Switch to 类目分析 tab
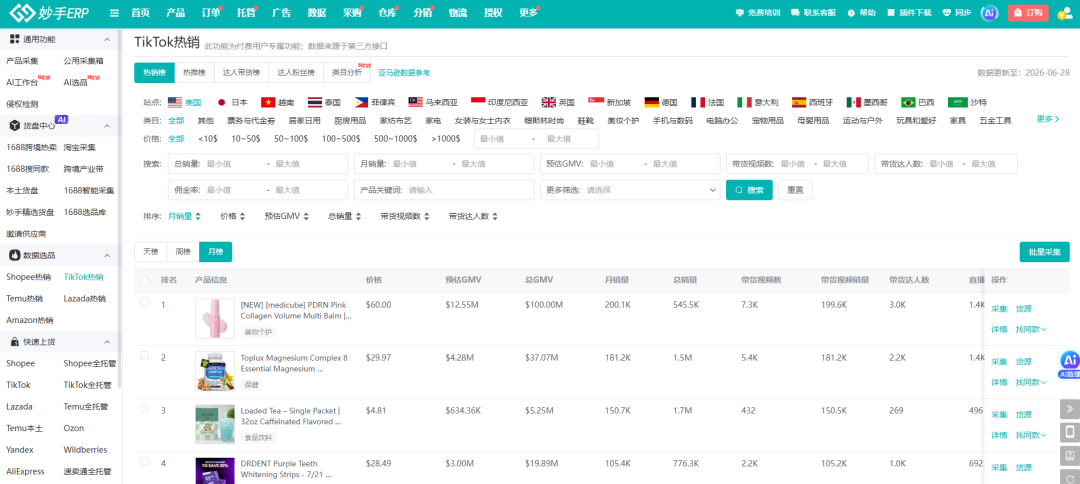Viewport: 1080px width, 484px height. (x=346, y=72)
